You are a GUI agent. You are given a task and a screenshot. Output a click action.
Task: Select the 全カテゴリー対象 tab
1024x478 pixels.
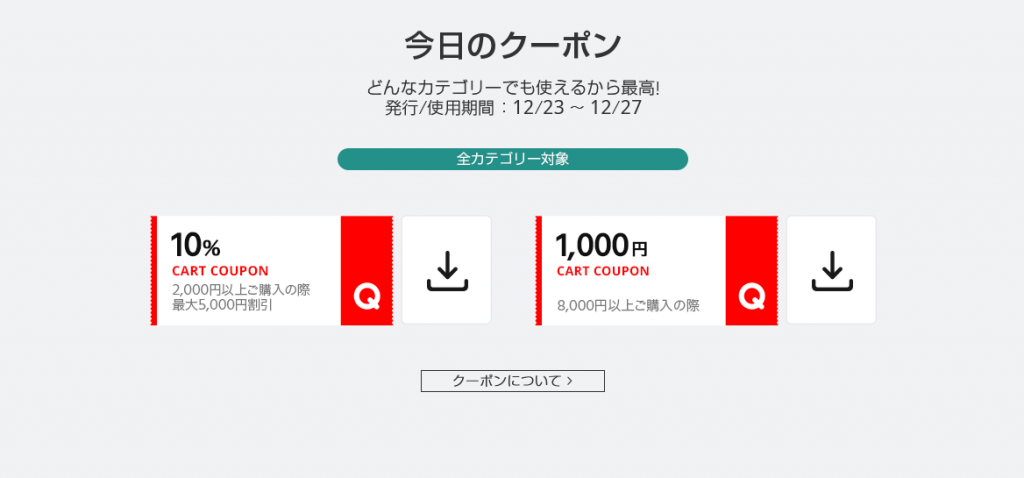pos(512,159)
